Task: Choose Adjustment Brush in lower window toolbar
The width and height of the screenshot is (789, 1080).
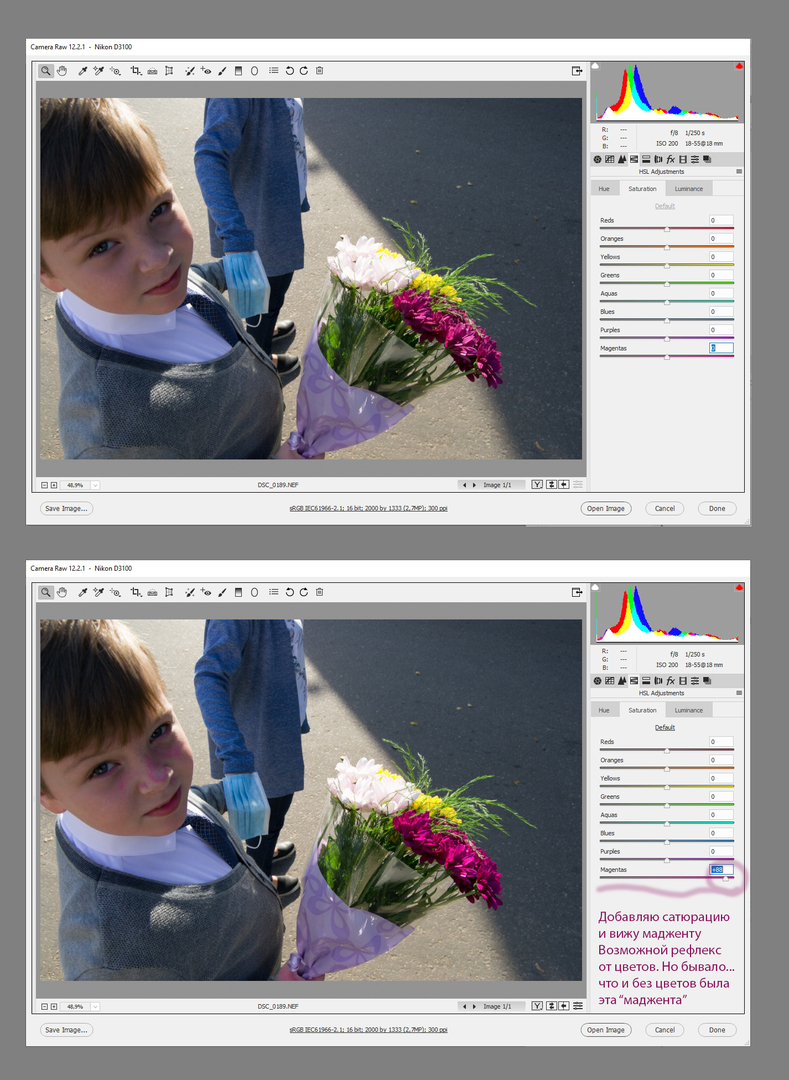Action: 220,592
